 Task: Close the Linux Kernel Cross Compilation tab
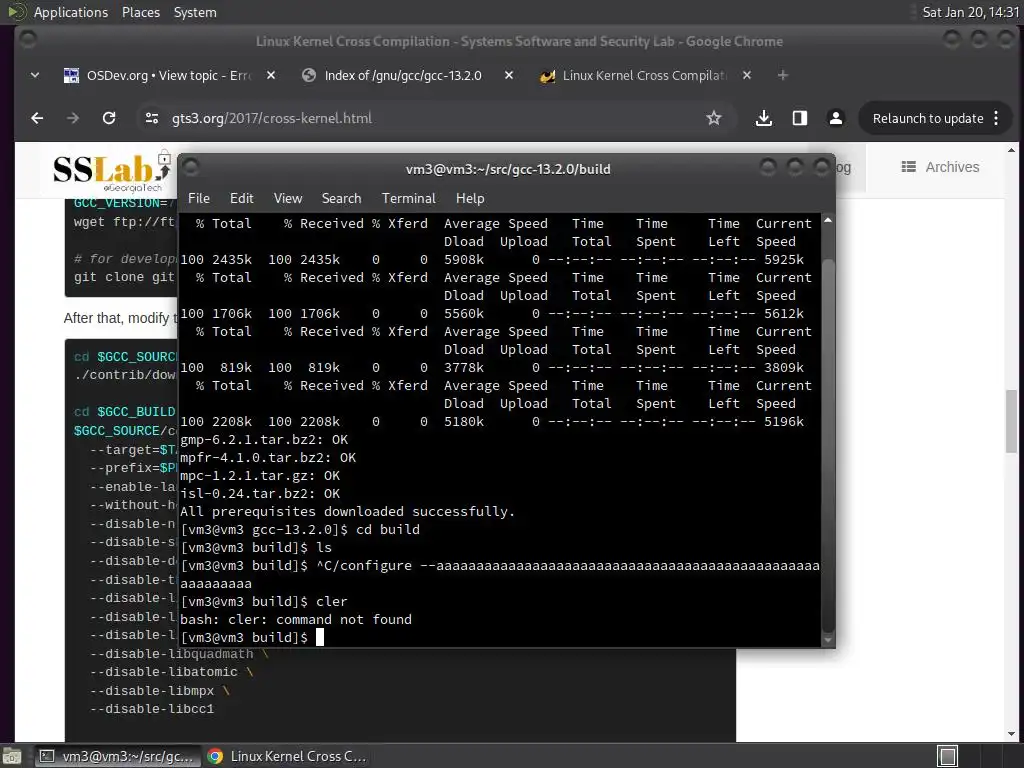[x=747, y=76]
